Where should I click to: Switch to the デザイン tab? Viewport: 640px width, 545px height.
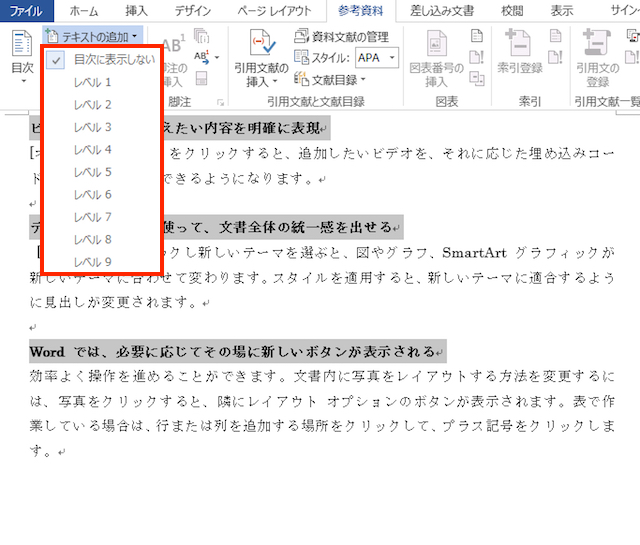tap(193, 11)
